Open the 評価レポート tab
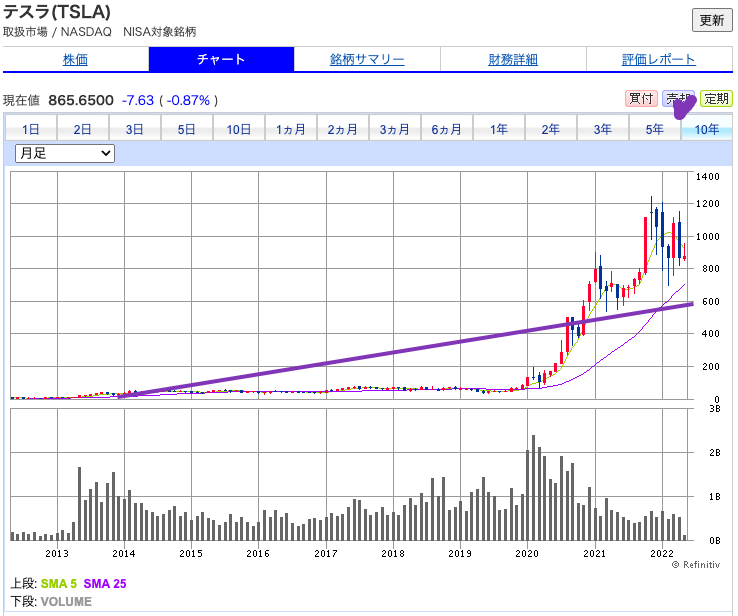Image resolution: width=738 pixels, height=616 pixels. click(659, 60)
